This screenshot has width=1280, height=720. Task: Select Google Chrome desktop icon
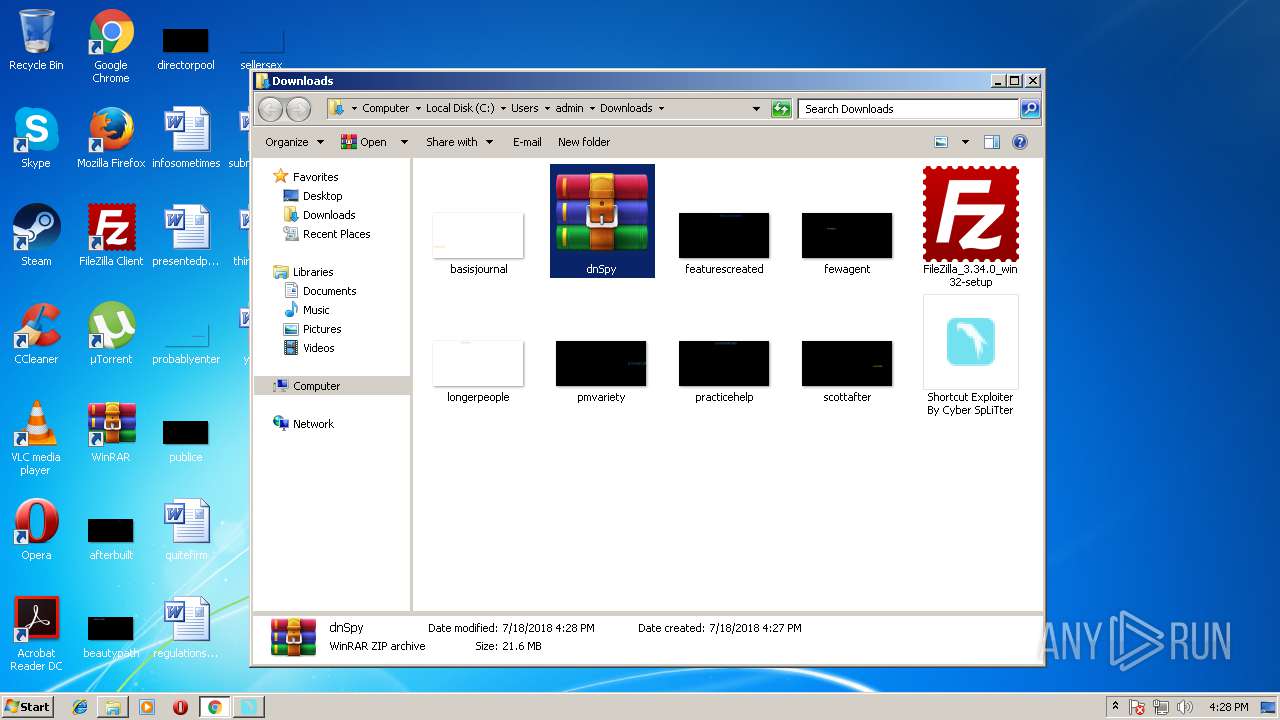(x=111, y=47)
